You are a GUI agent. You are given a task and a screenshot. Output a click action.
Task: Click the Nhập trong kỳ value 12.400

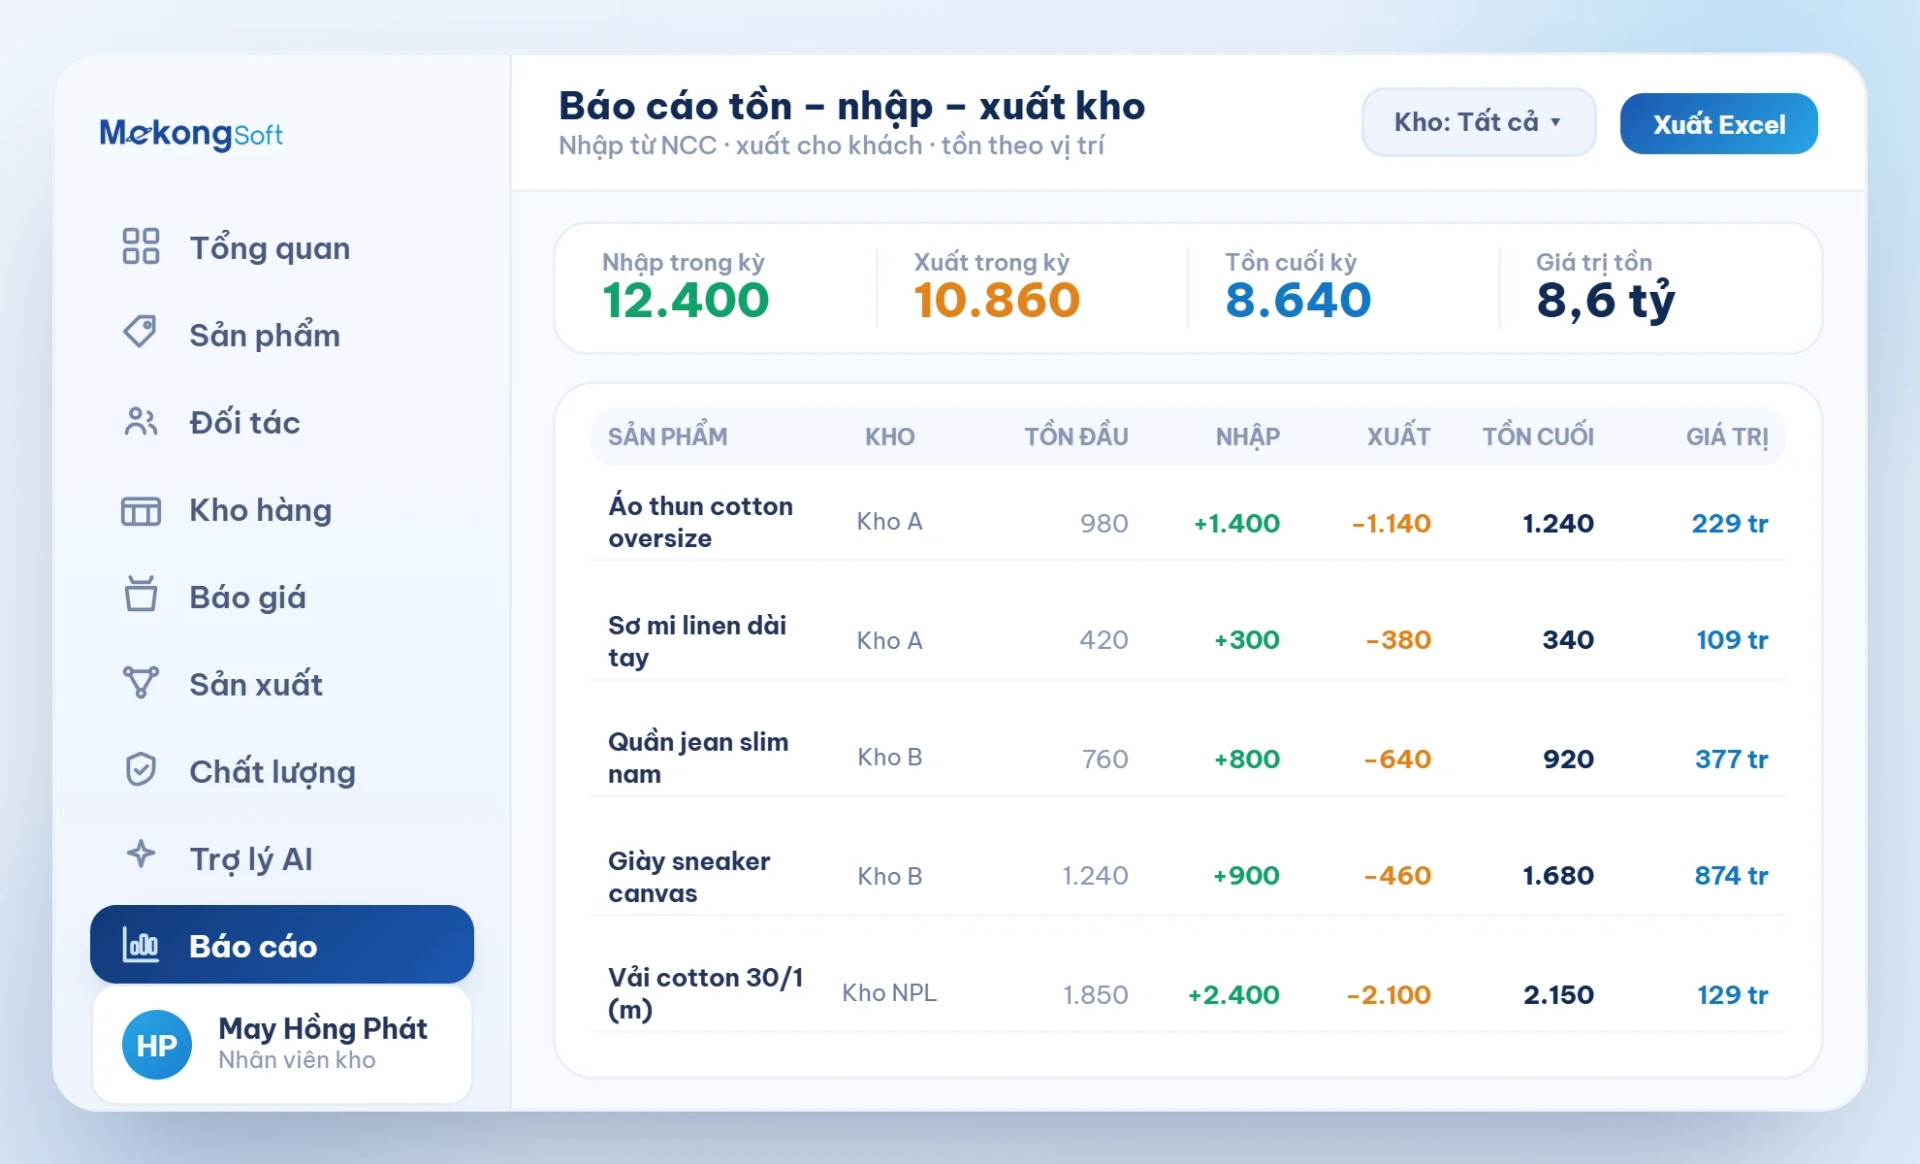tap(686, 300)
